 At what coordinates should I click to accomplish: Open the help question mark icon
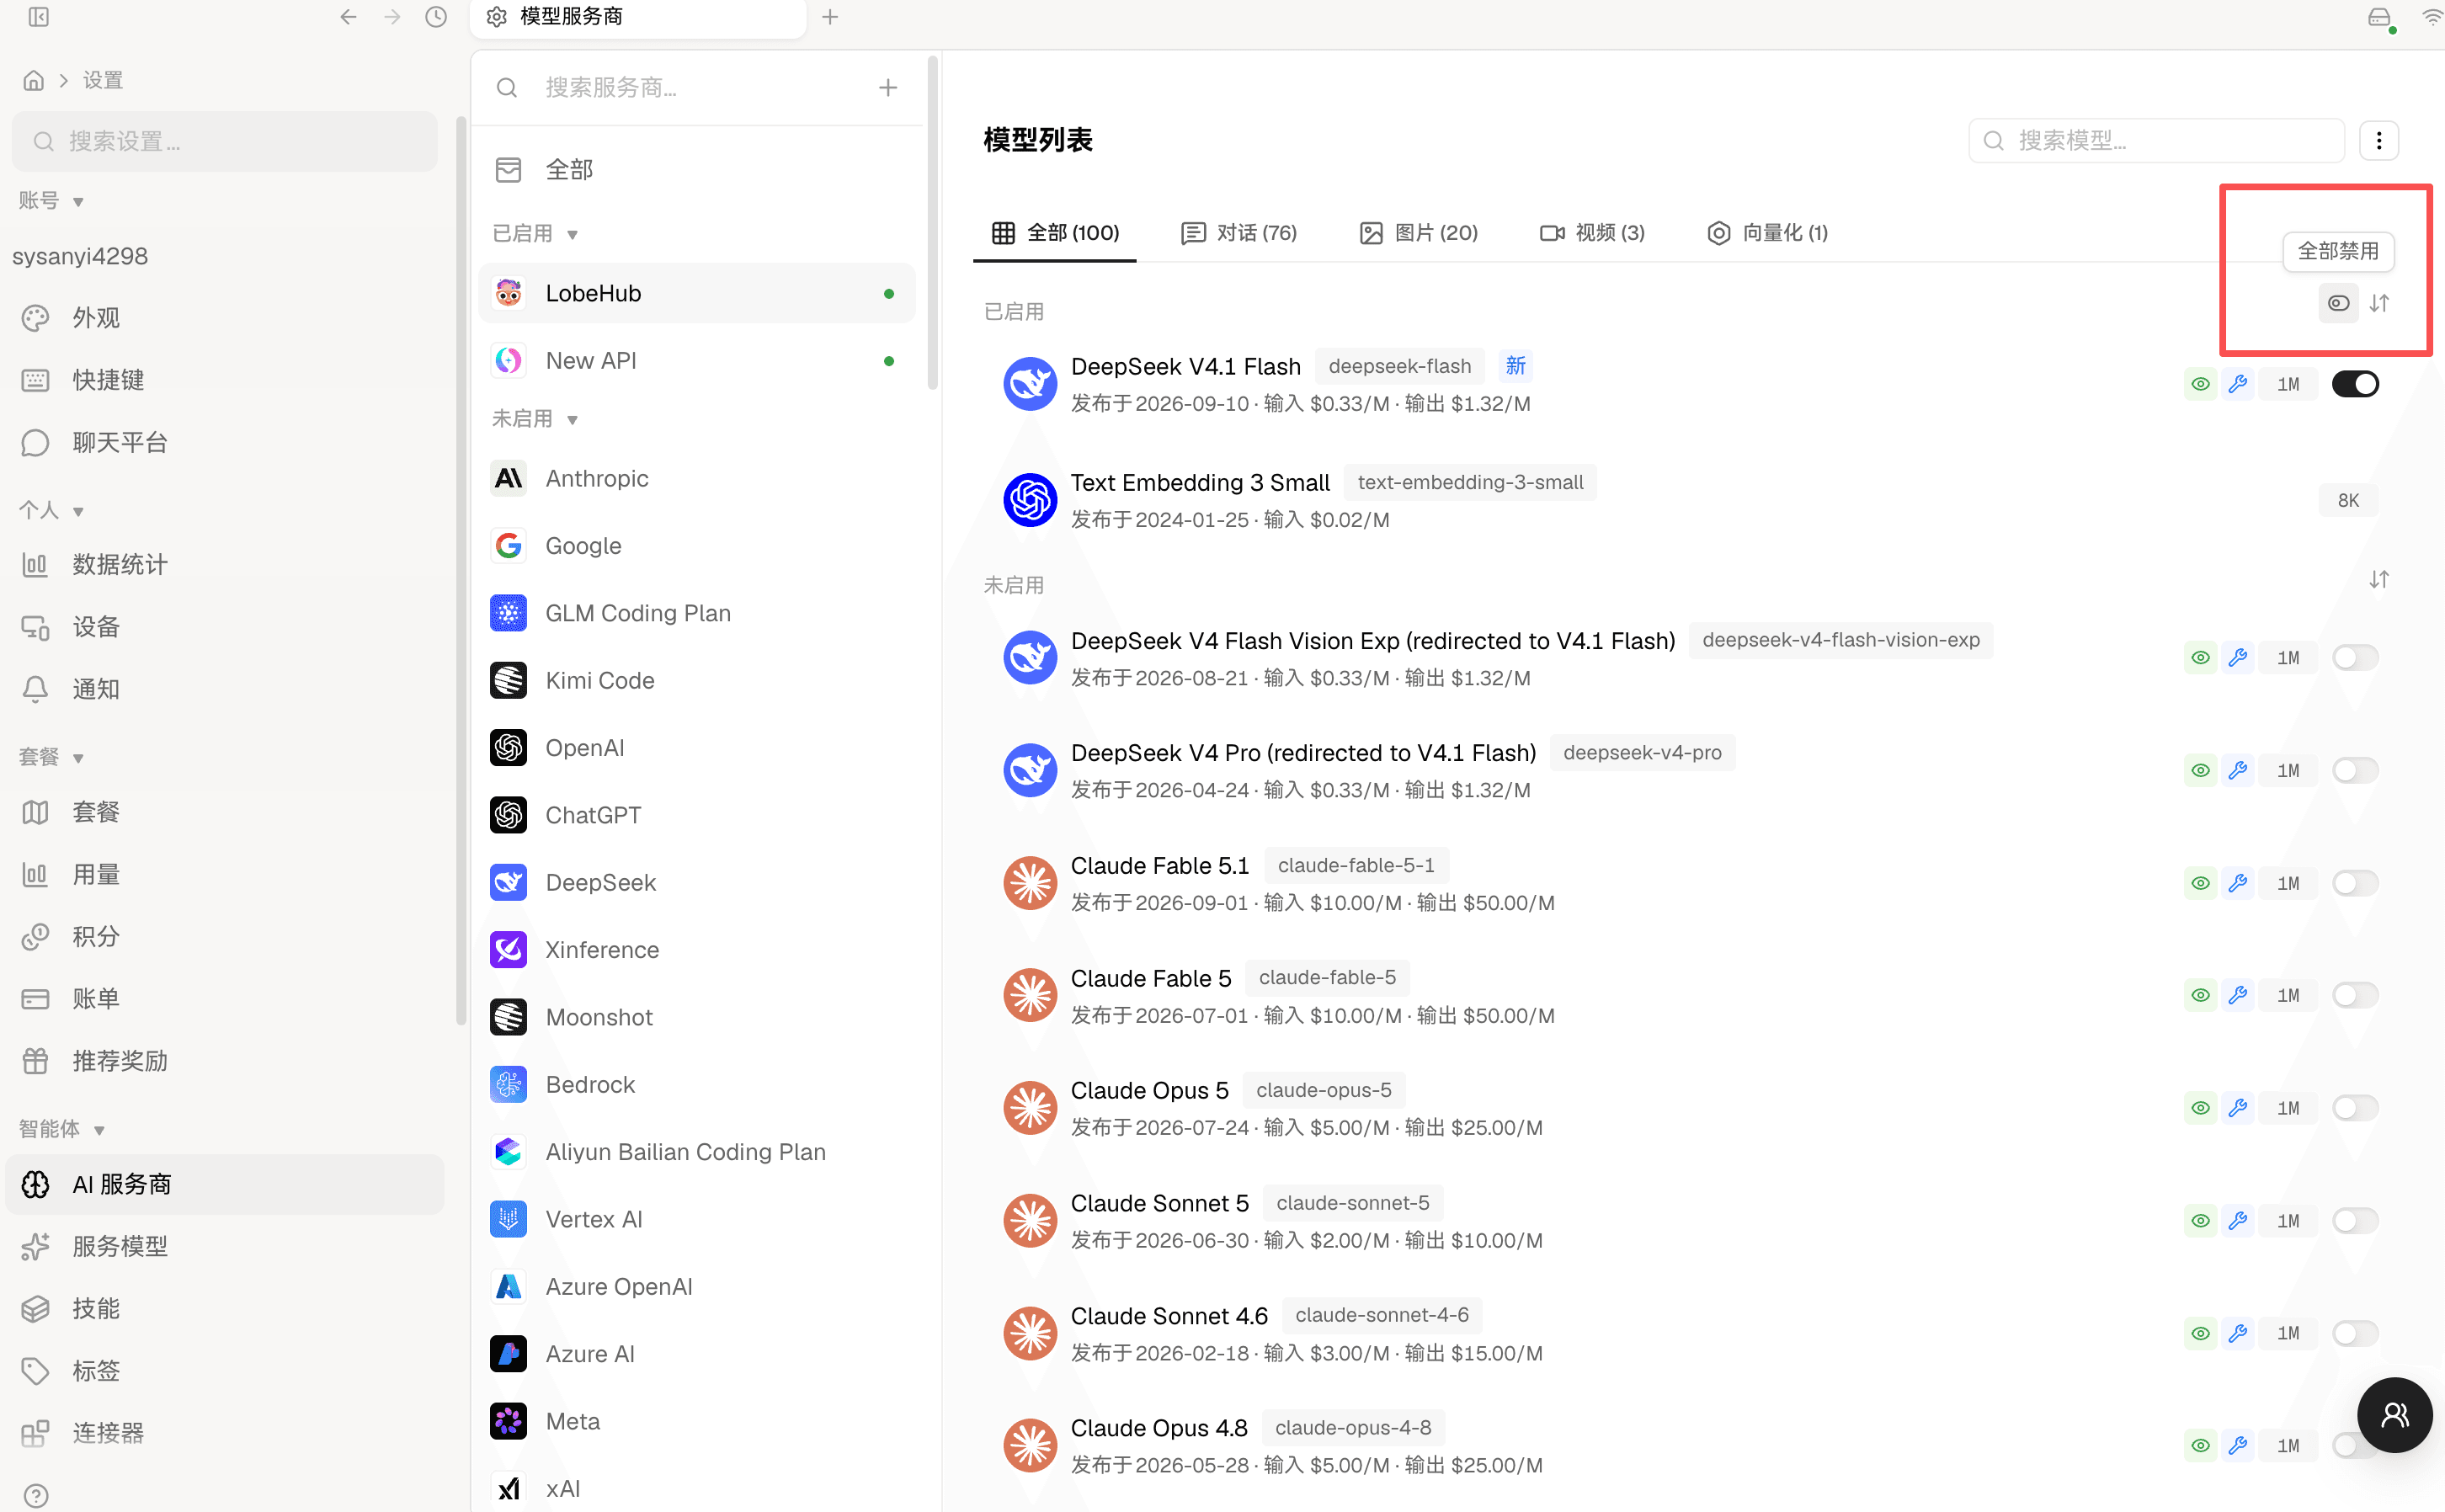point(36,1496)
